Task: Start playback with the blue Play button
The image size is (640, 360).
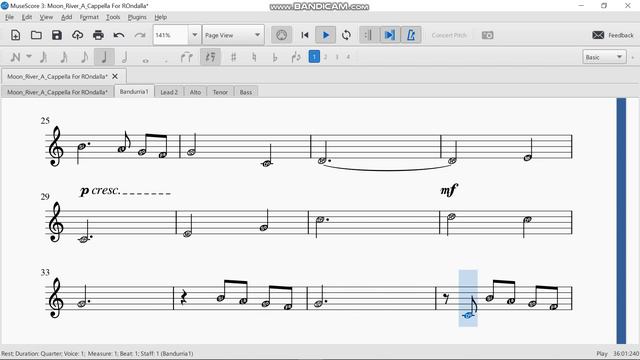Action: point(325,35)
